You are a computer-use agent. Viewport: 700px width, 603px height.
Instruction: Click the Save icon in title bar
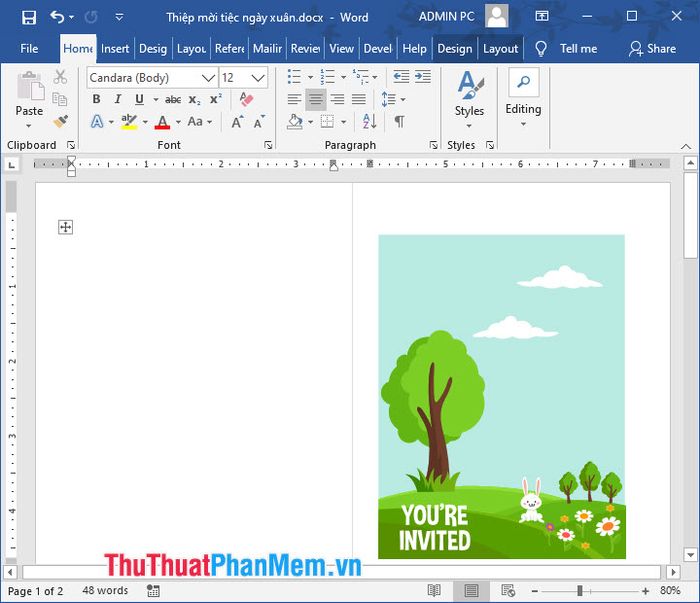click(x=28, y=17)
